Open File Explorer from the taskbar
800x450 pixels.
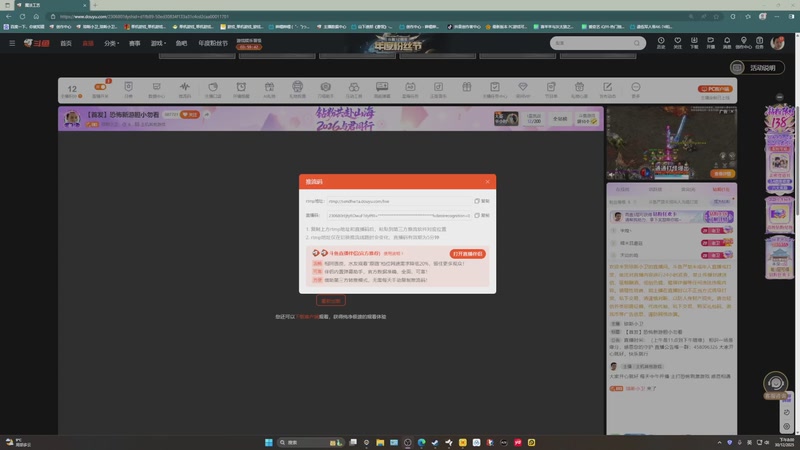click(x=380, y=442)
